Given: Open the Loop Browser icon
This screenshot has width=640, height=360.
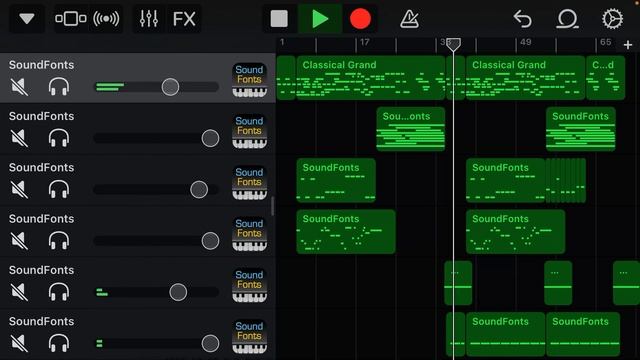Looking at the screenshot, I should [x=567, y=19].
